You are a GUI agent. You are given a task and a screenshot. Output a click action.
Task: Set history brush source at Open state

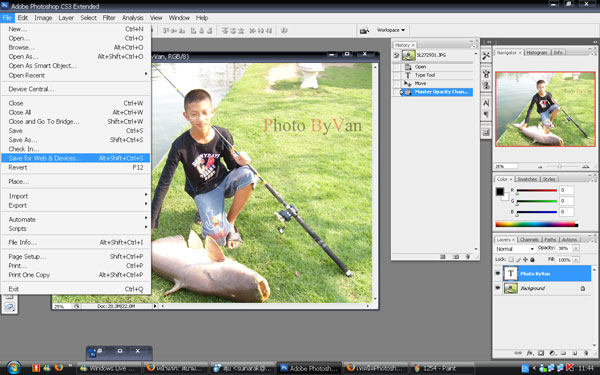click(x=397, y=67)
